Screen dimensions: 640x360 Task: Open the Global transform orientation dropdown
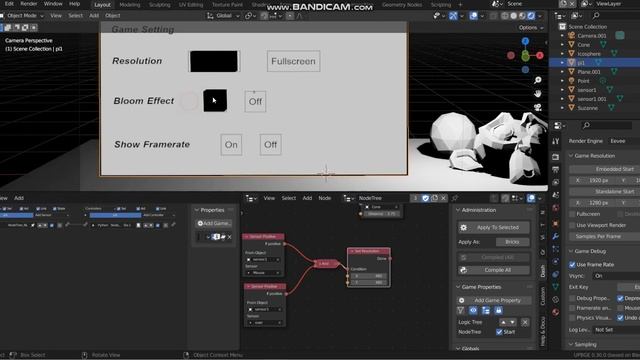(223, 16)
